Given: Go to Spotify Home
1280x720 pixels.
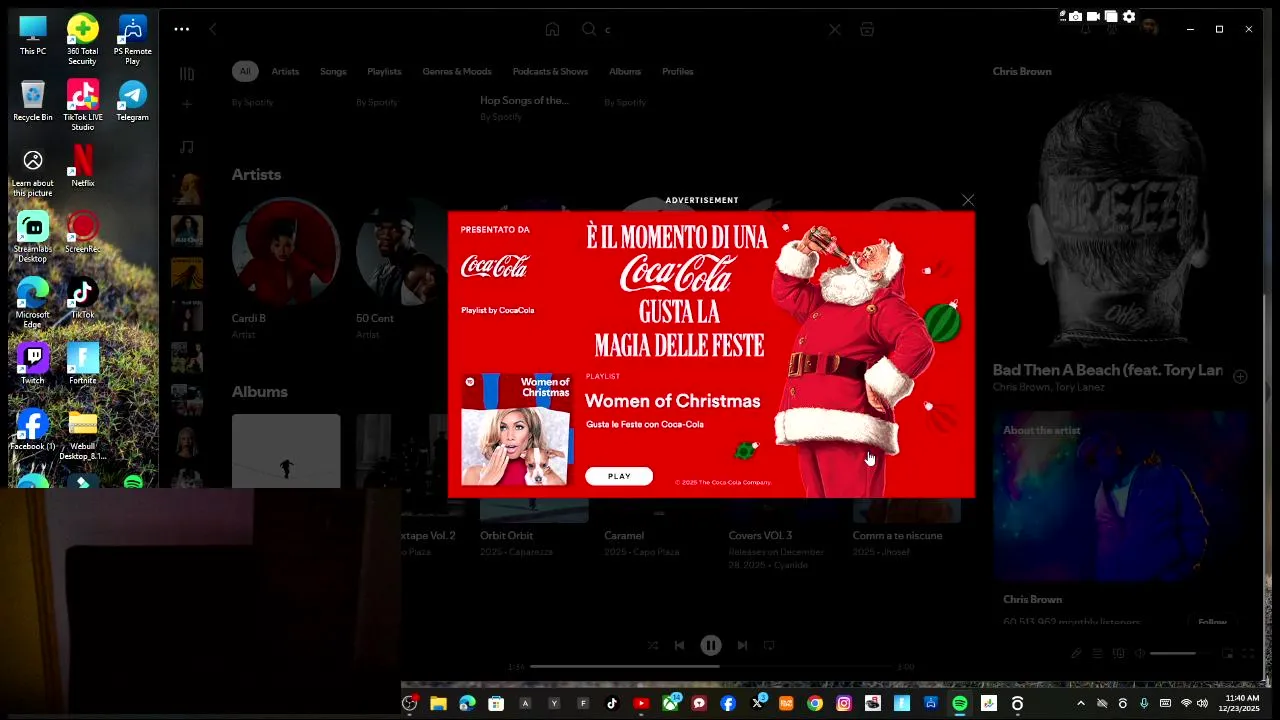Looking at the screenshot, I should click(552, 29).
